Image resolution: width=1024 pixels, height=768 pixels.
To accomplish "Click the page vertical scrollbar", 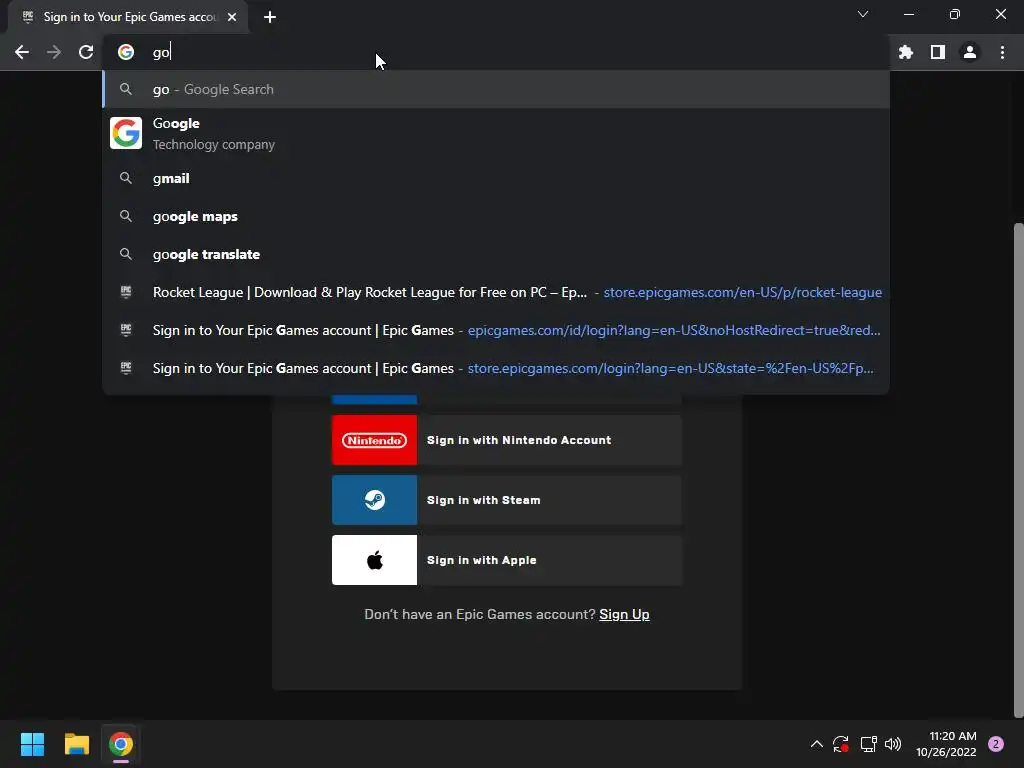I will click(1018, 470).
